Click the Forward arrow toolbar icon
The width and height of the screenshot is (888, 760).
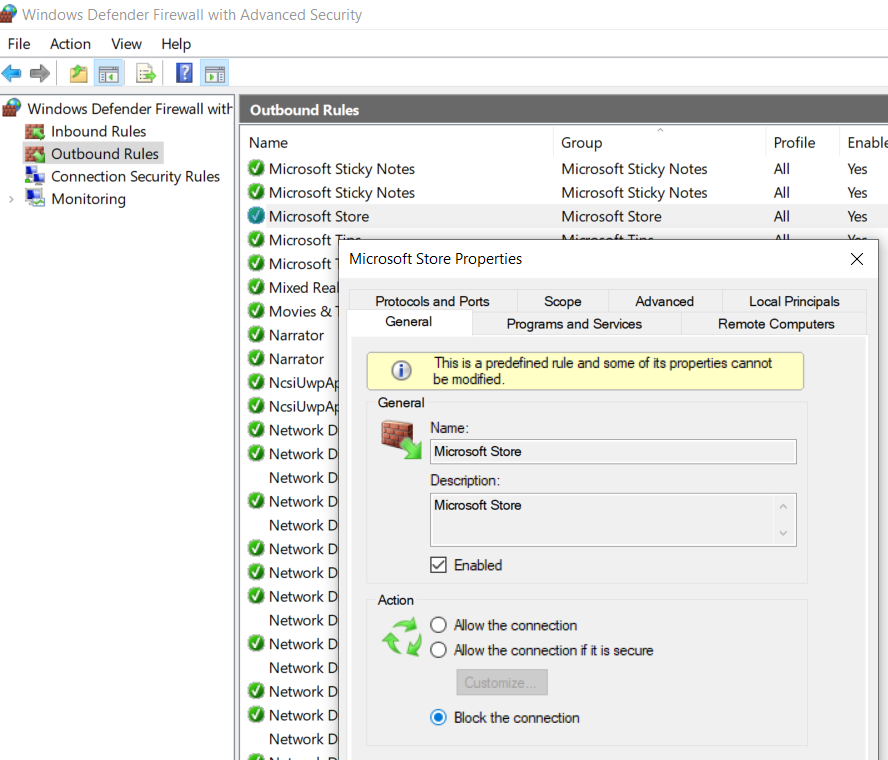point(40,73)
